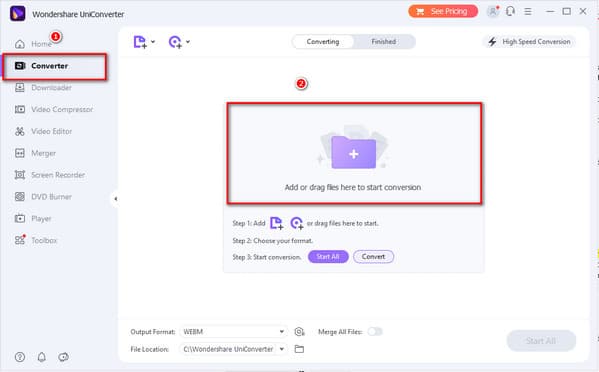The height and width of the screenshot is (372, 599).
Task: Open Video Editor
Action: pyautogui.click(x=52, y=131)
